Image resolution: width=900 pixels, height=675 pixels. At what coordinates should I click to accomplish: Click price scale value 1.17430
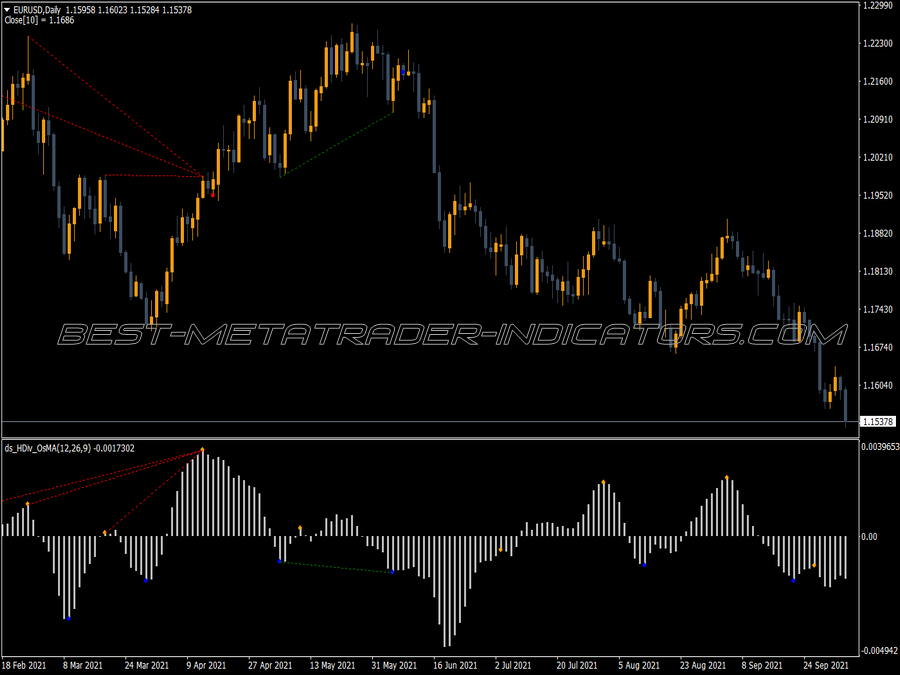tap(878, 309)
